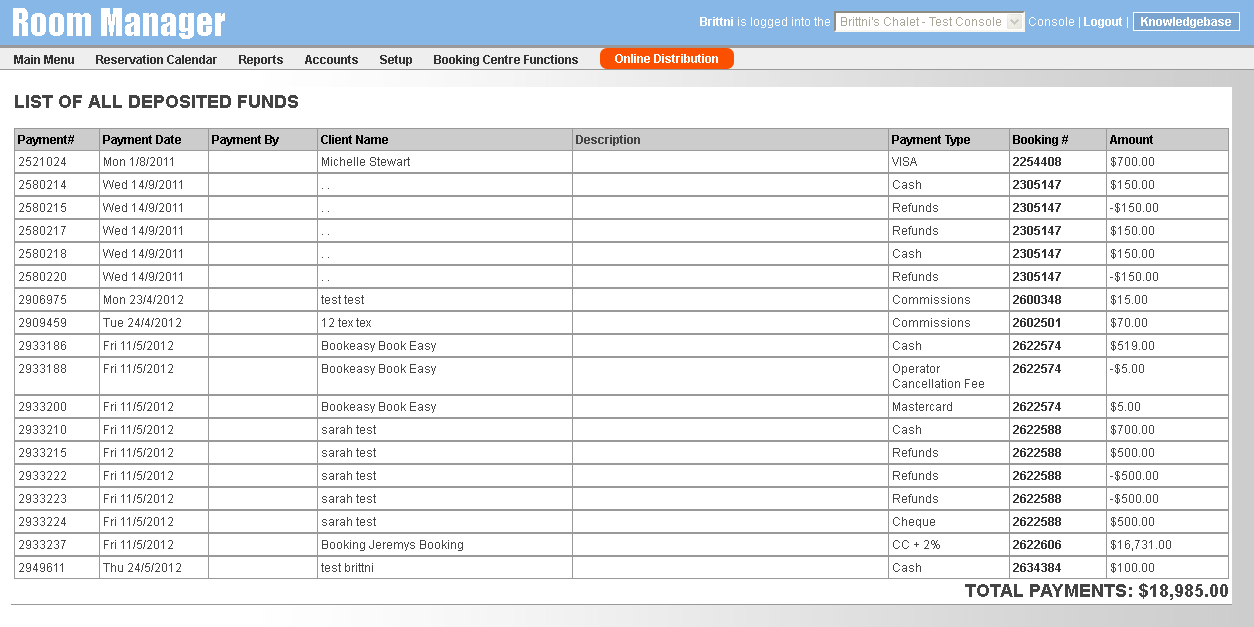Click the Brittni username text

pyautogui.click(x=716, y=21)
